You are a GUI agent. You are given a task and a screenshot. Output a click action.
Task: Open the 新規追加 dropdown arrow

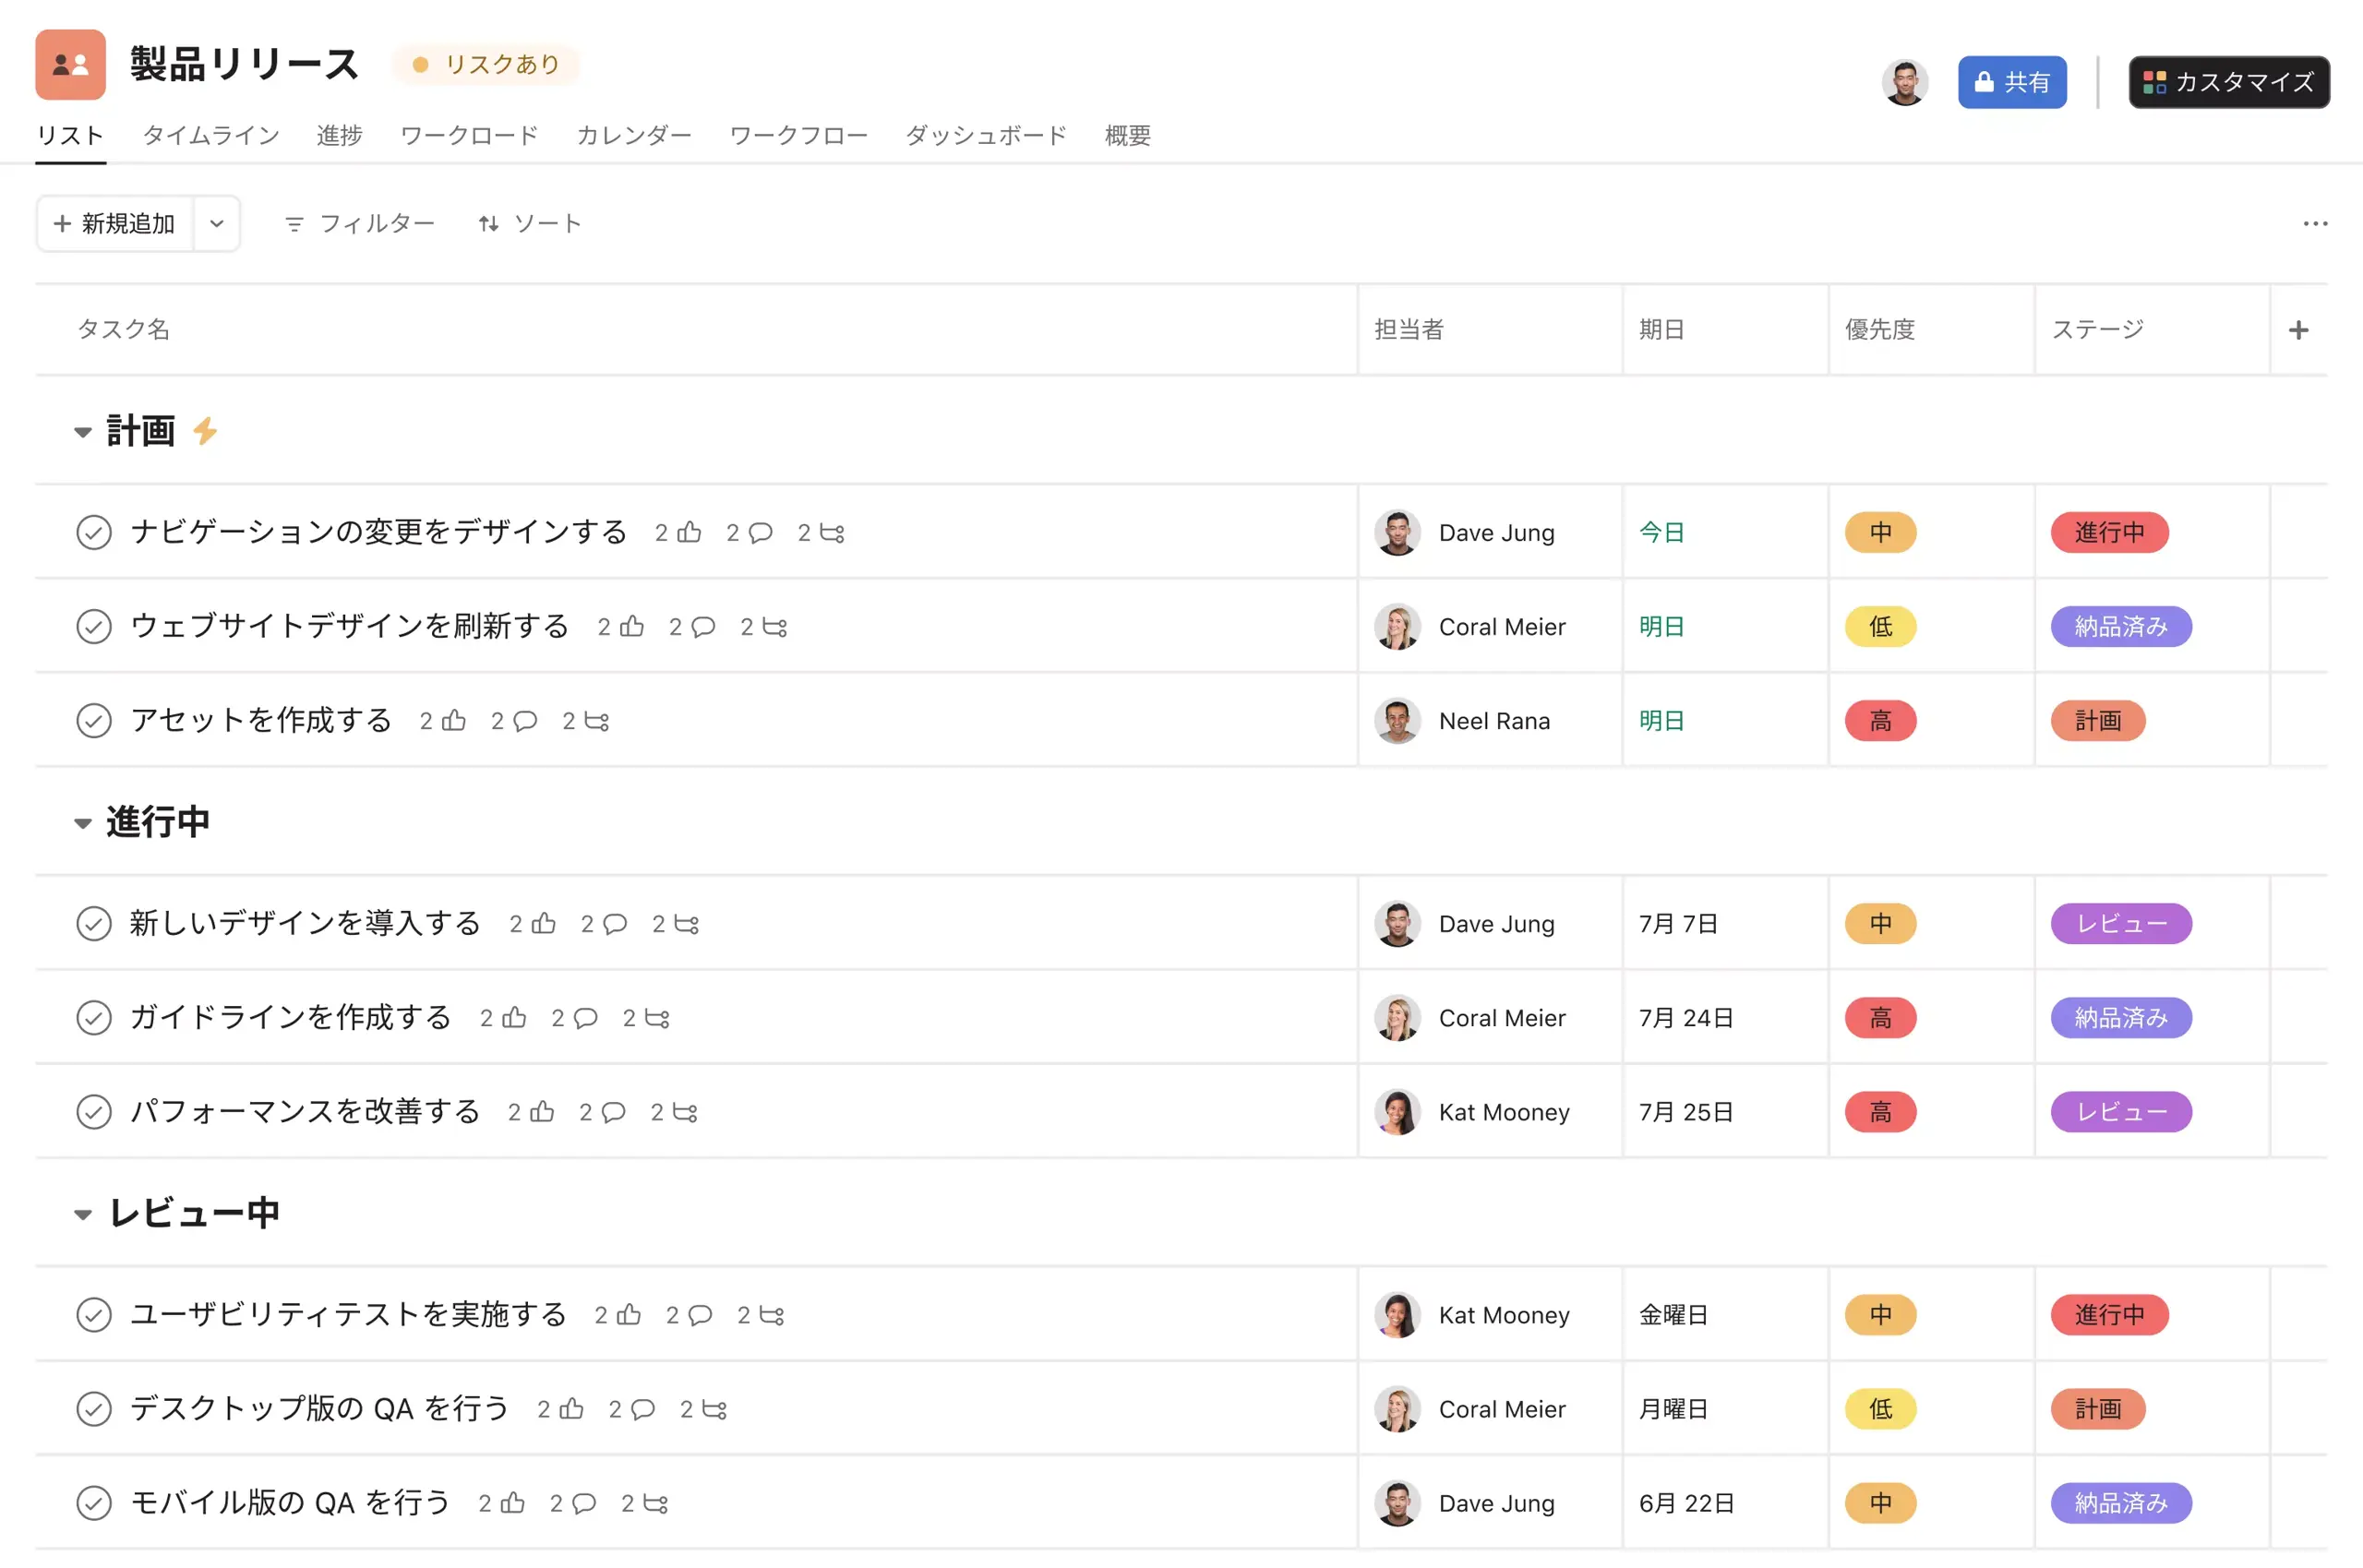[216, 223]
